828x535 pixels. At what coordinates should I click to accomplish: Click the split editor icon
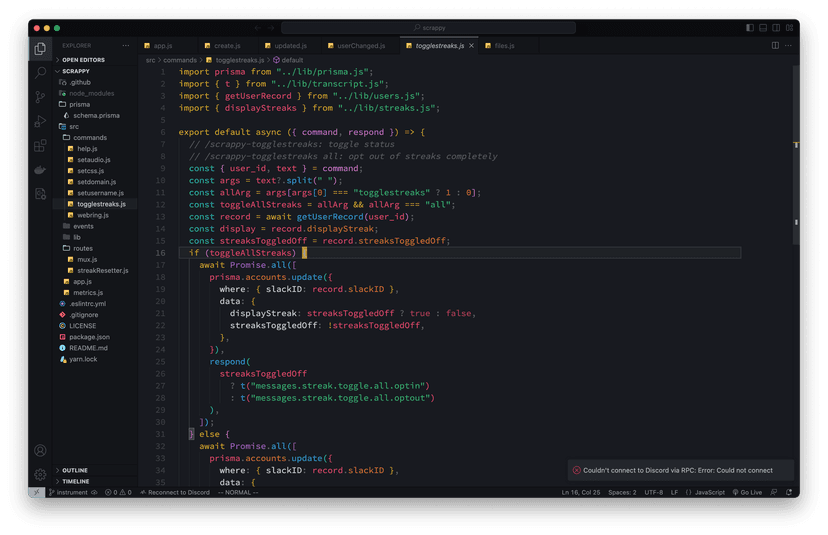click(x=775, y=45)
